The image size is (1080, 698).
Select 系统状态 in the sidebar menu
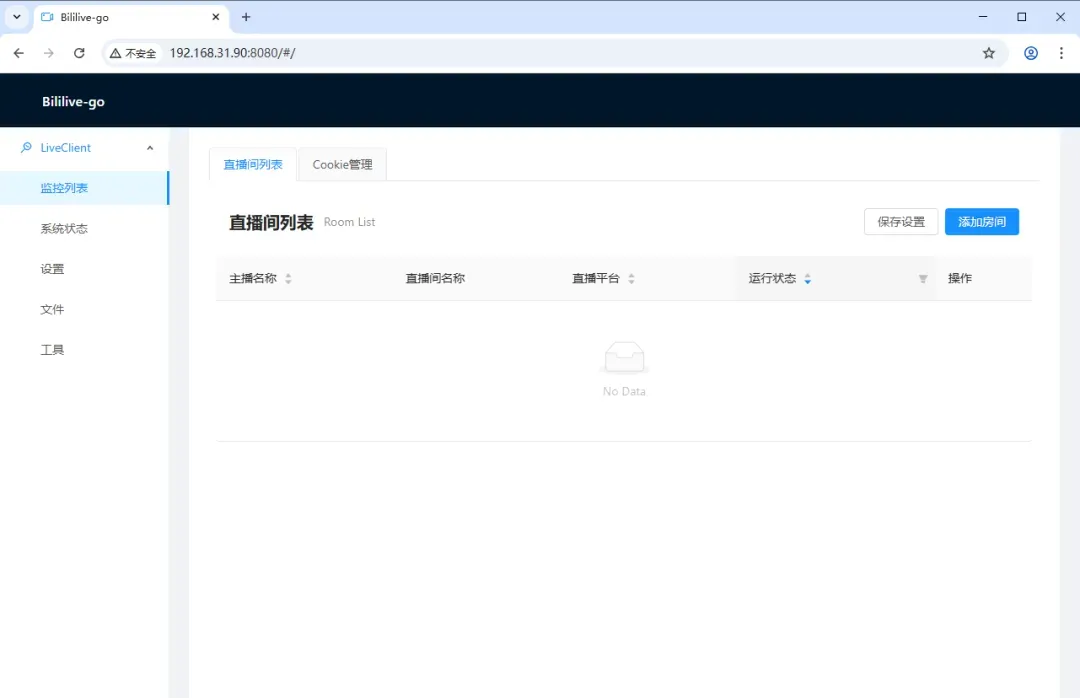(66, 228)
